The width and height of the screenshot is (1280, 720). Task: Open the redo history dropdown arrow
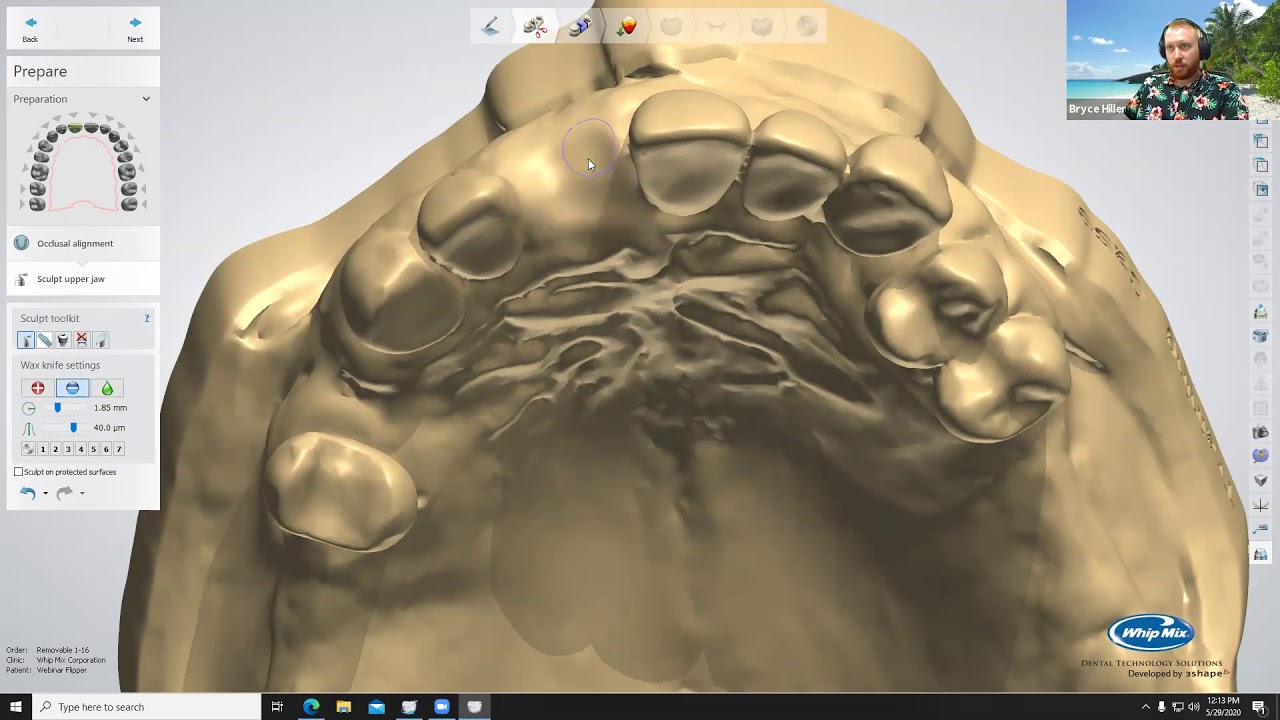coord(82,493)
